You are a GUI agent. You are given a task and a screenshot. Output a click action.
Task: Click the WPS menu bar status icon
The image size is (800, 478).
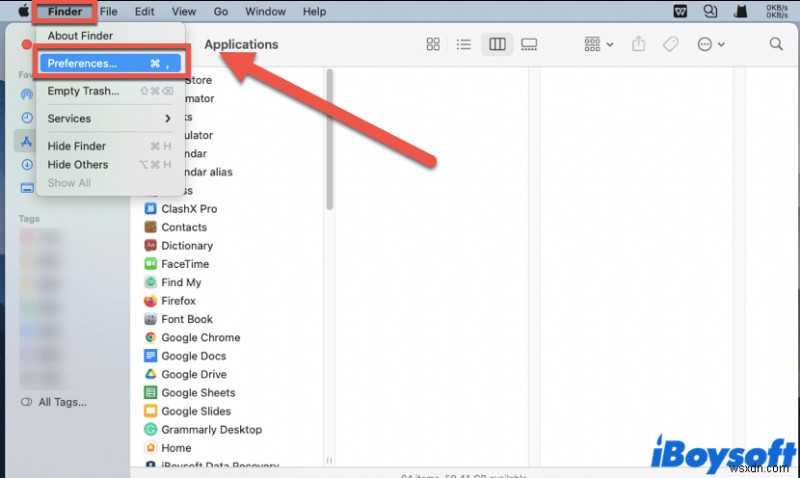(x=680, y=11)
